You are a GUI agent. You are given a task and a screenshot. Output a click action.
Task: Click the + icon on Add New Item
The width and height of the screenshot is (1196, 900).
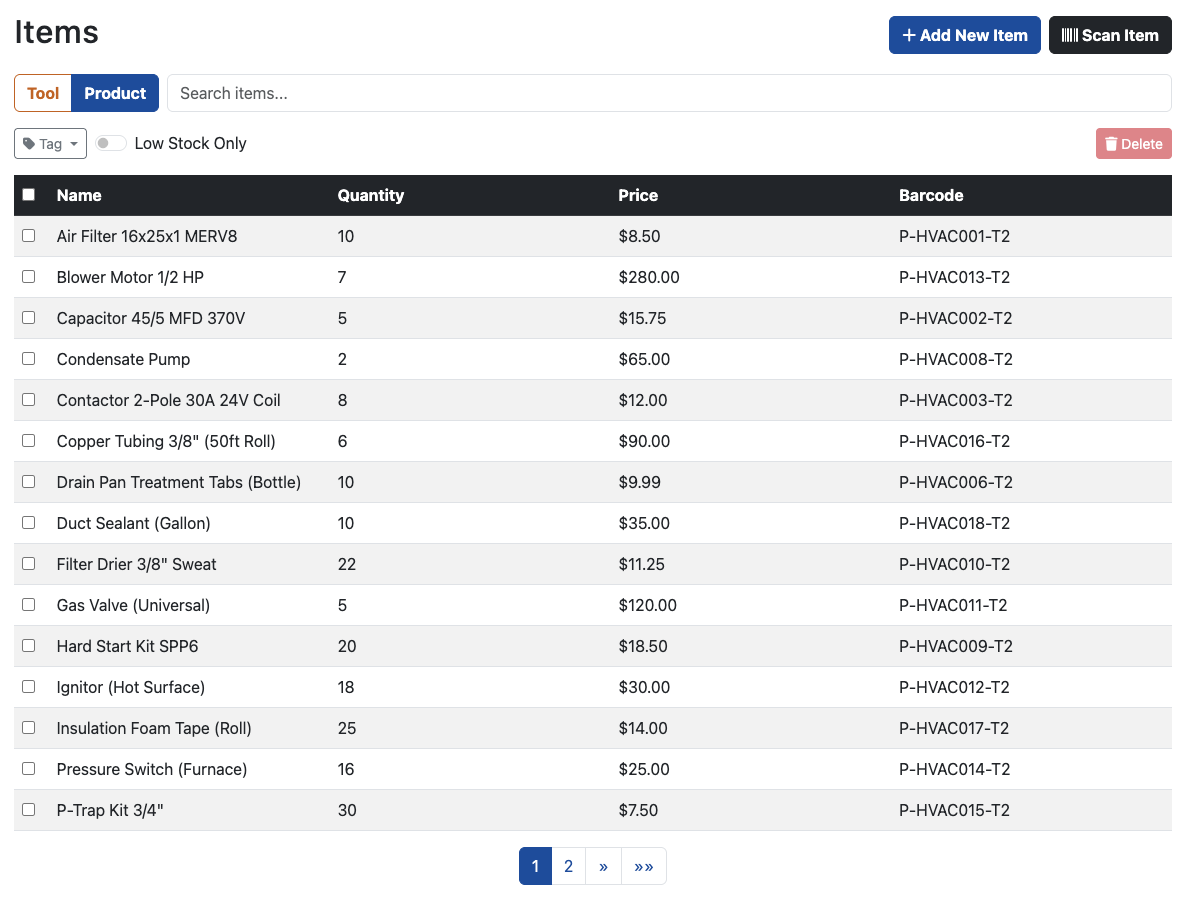[x=909, y=34]
